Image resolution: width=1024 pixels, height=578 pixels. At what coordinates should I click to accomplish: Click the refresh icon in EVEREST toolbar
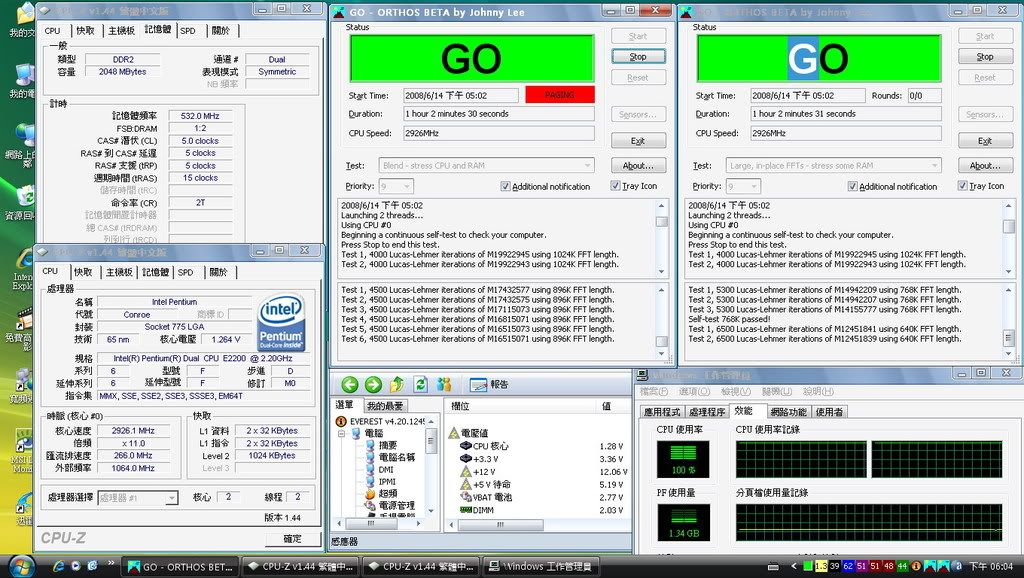(x=420, y=385)
